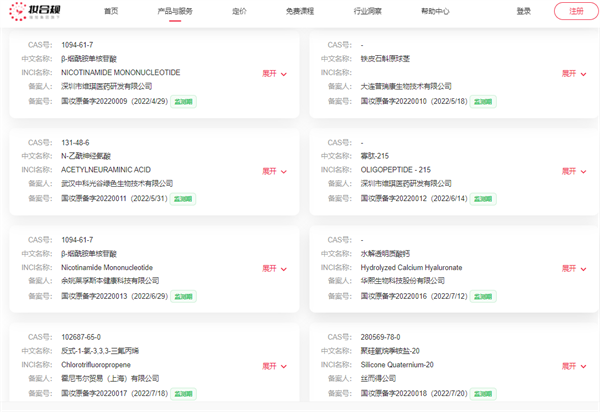Expand the ACETYLNEURAMINIC ACID entry
Screen dimensions: 600x412
click(x=274, y=171)
